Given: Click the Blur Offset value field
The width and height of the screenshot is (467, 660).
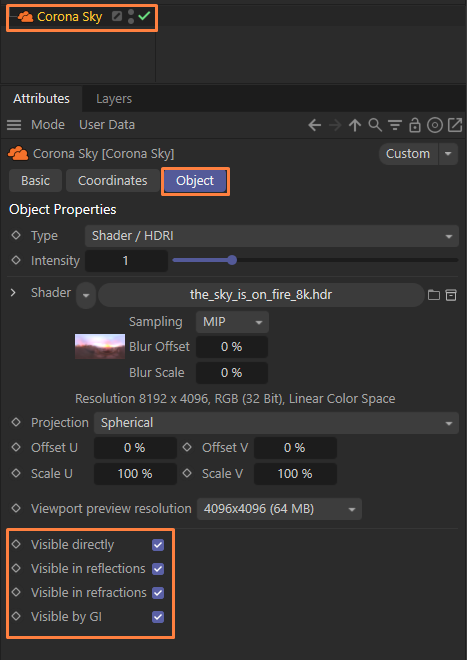Looking at the screenshot, I should click(232, 347).
